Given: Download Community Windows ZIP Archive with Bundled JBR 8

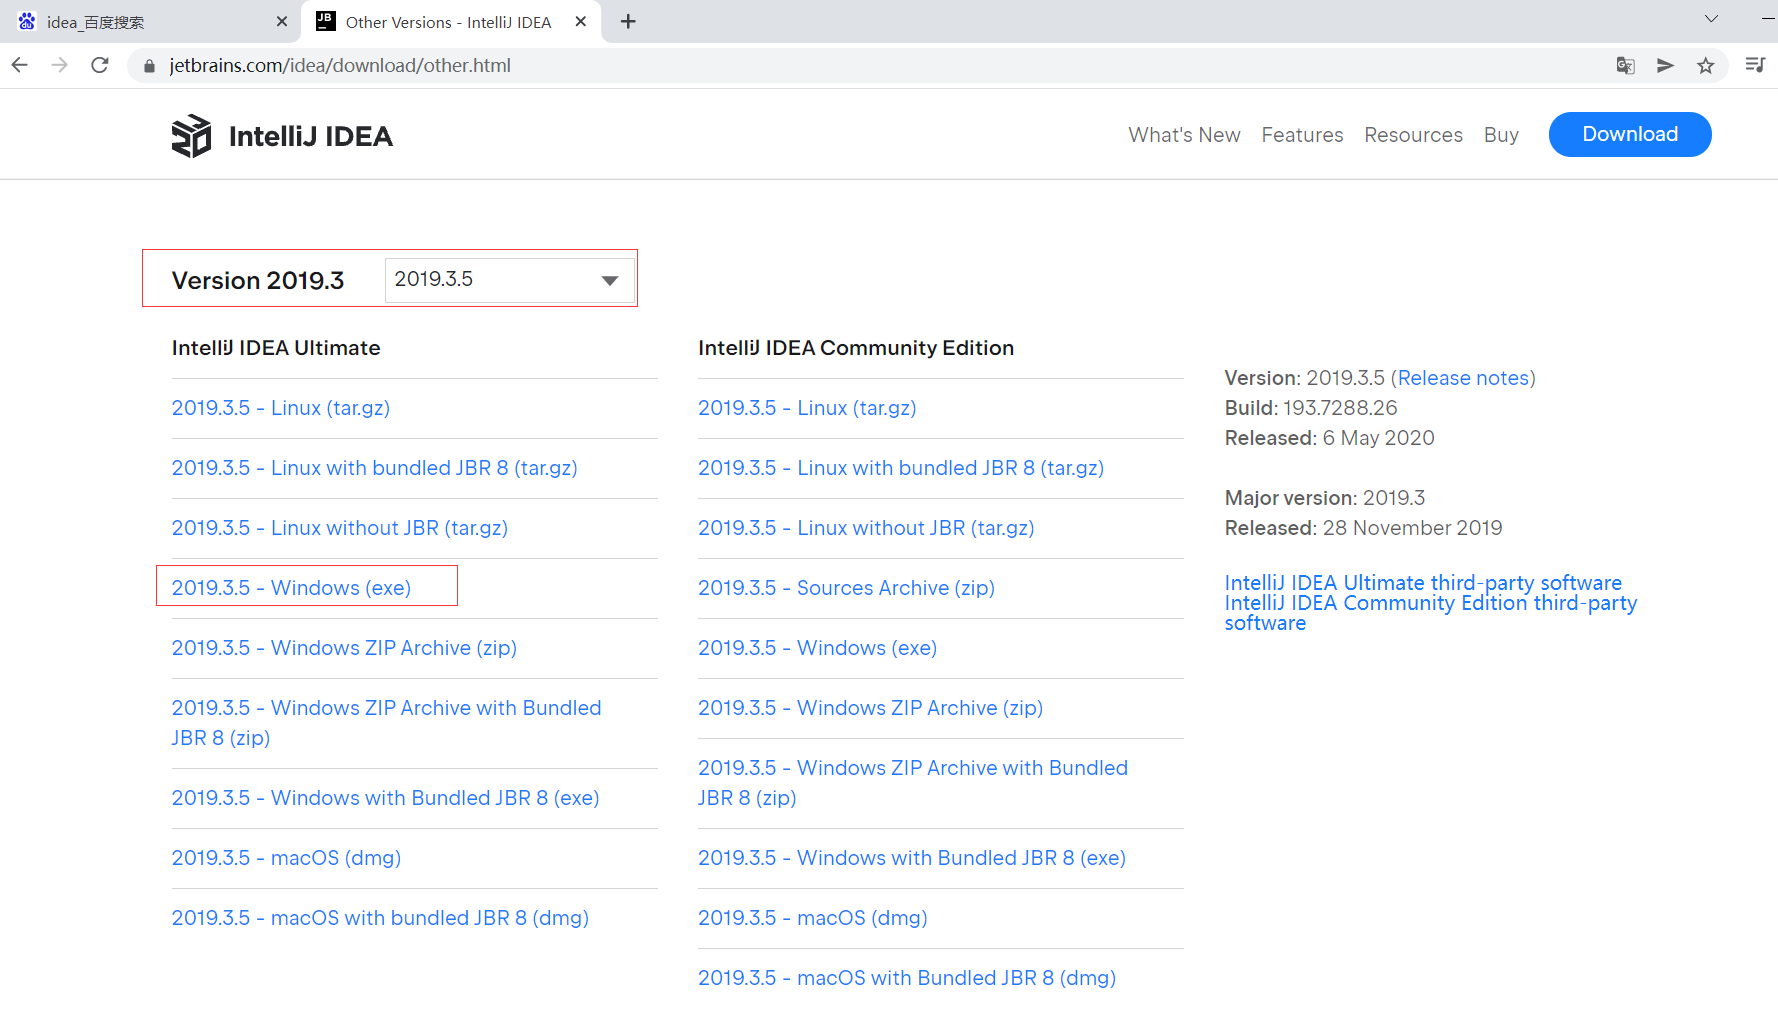Looking at the screenshot, I should click(913, 783).
